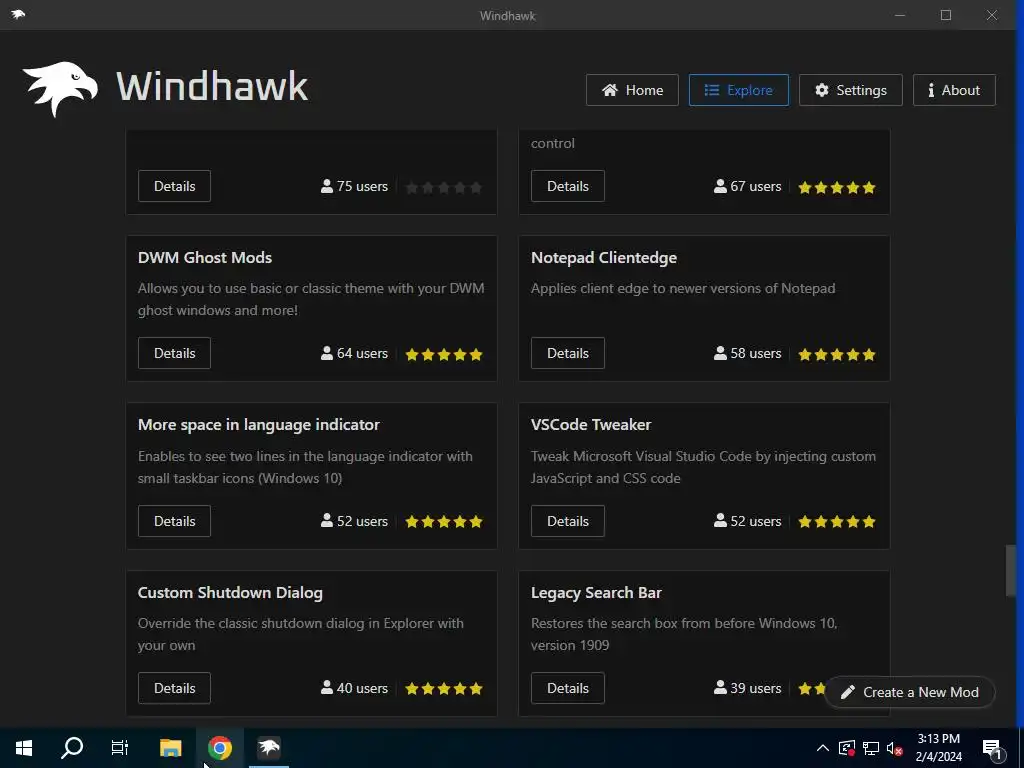
Task: Open Details for Notepad Clientedge
Action: [x=568, y=353]
